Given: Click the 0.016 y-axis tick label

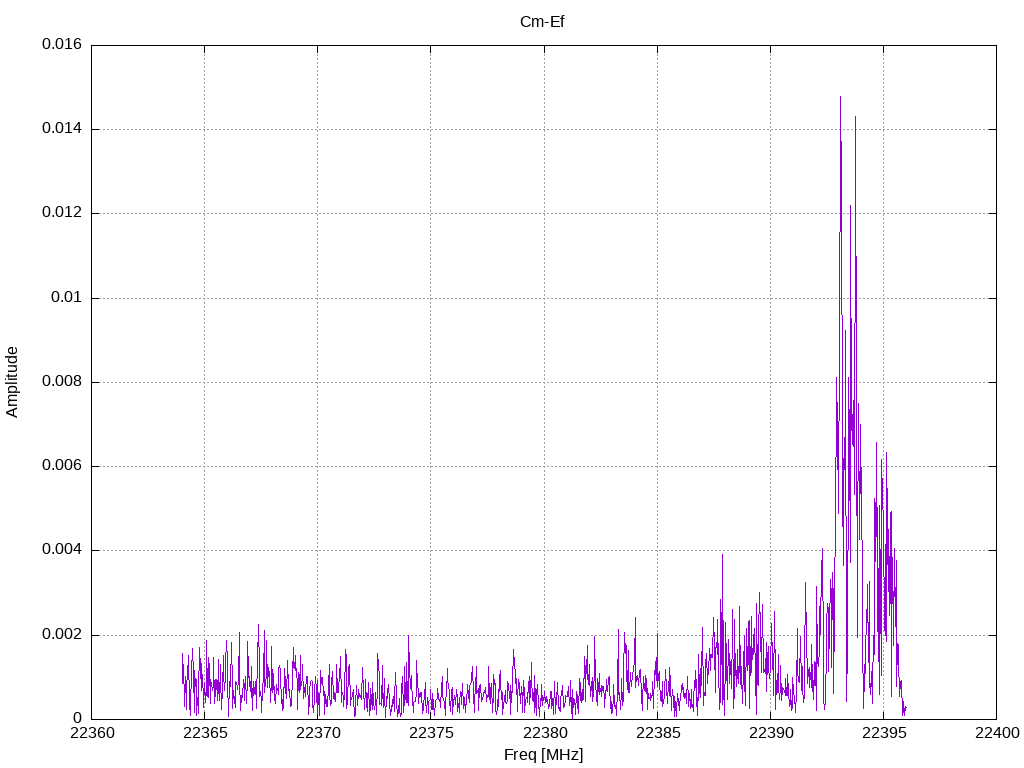Looking at the screenshot, I should (61, 45).
